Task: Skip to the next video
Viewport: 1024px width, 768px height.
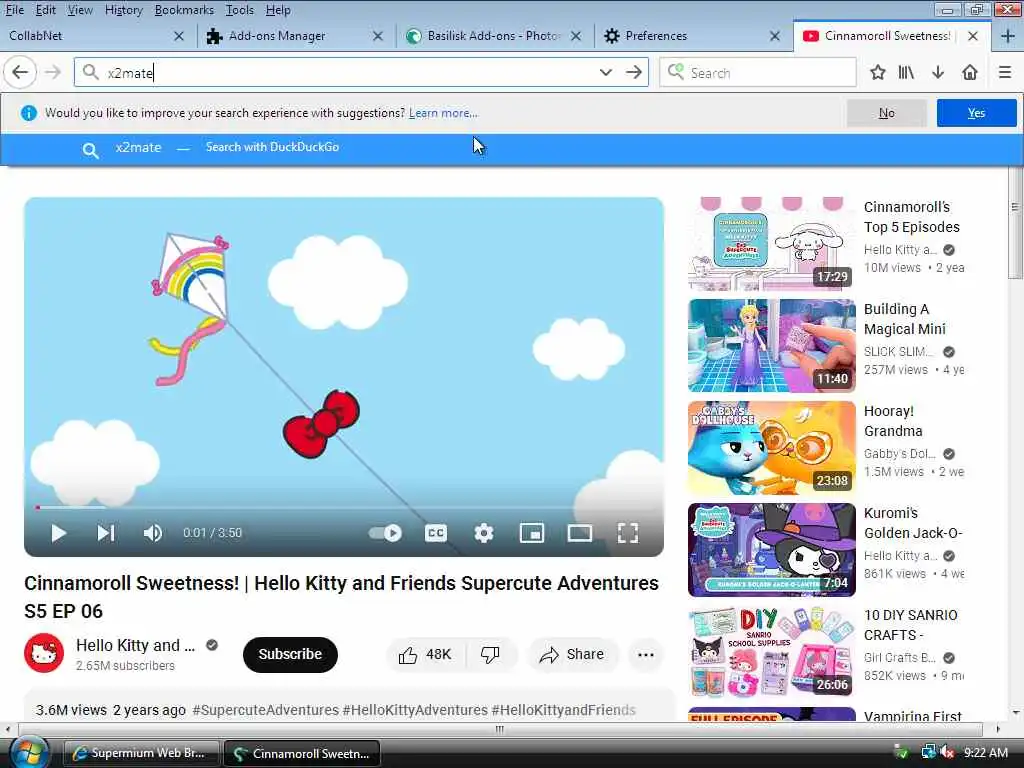Action: (x=106, y=533)
